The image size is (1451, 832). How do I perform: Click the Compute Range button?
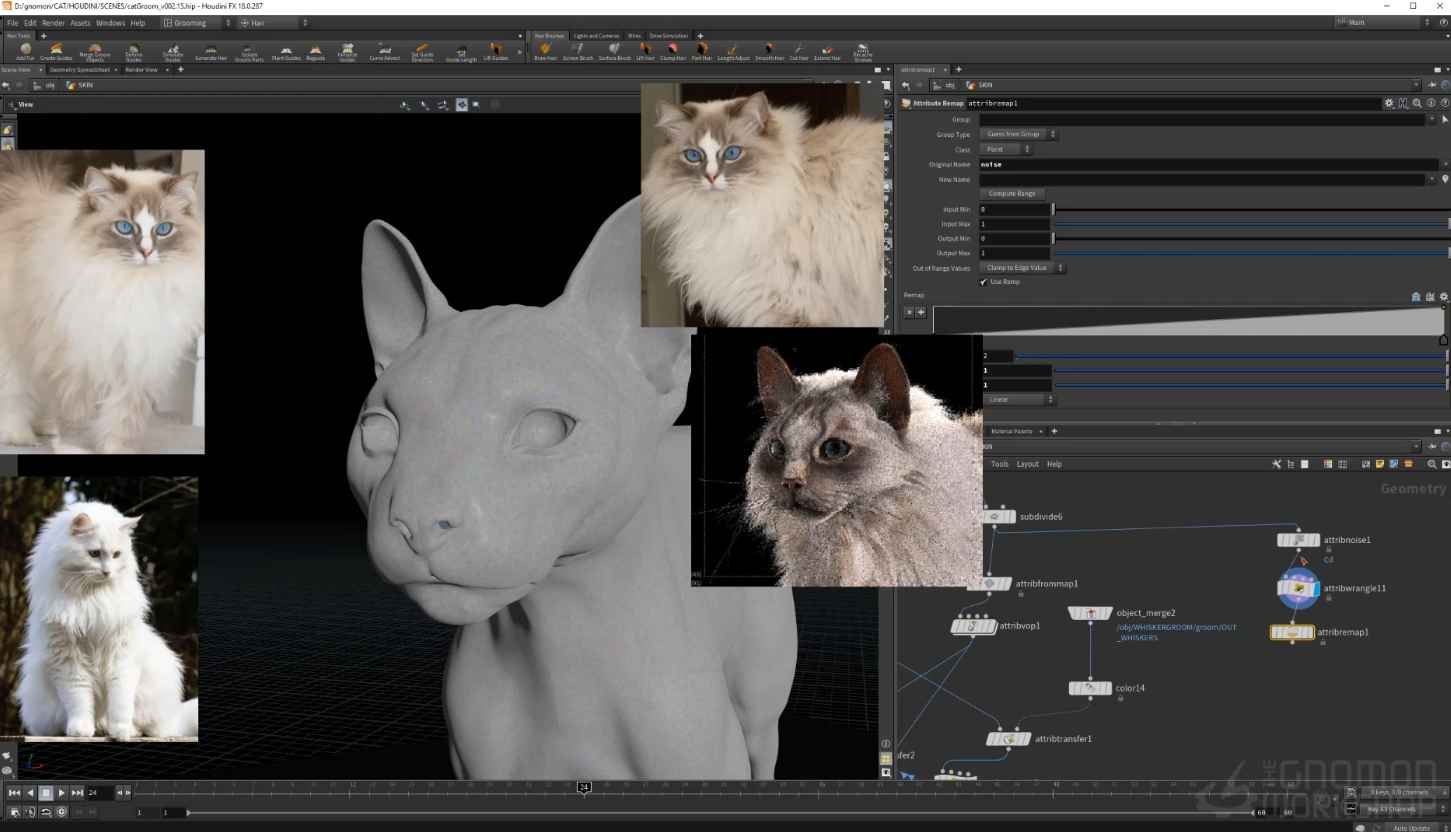1012,194
